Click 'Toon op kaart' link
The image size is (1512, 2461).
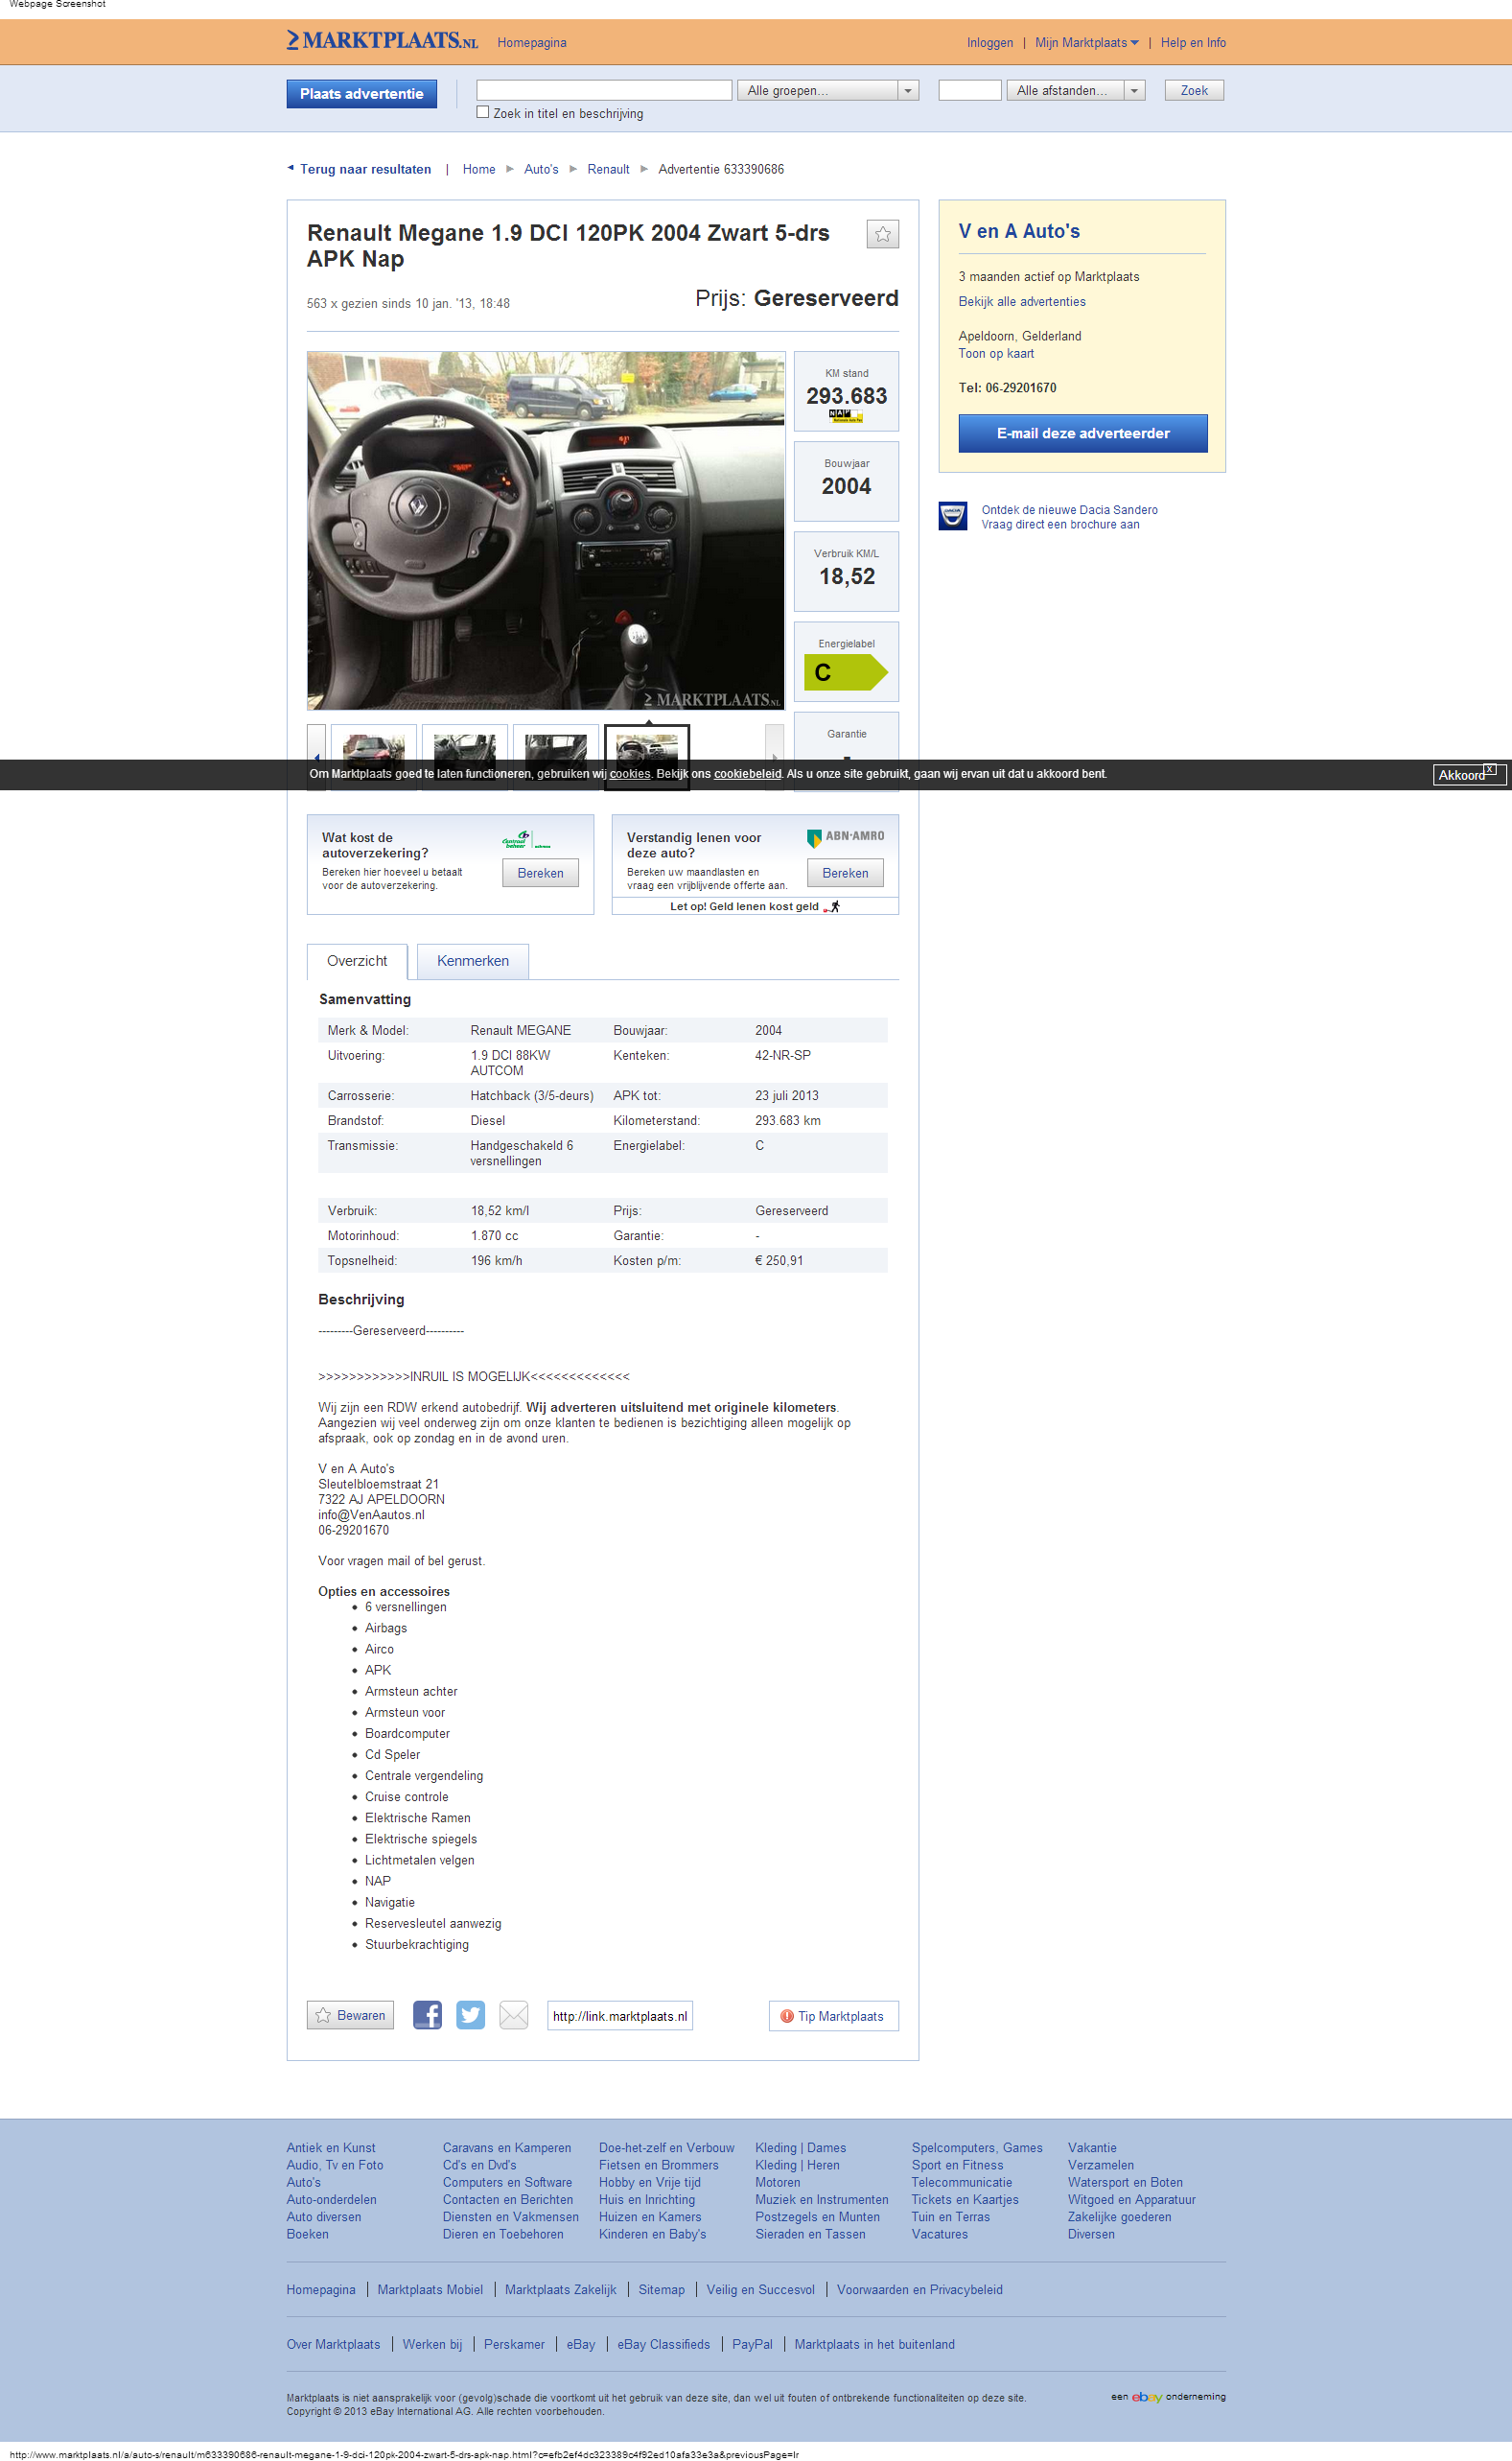click(996, 353)
